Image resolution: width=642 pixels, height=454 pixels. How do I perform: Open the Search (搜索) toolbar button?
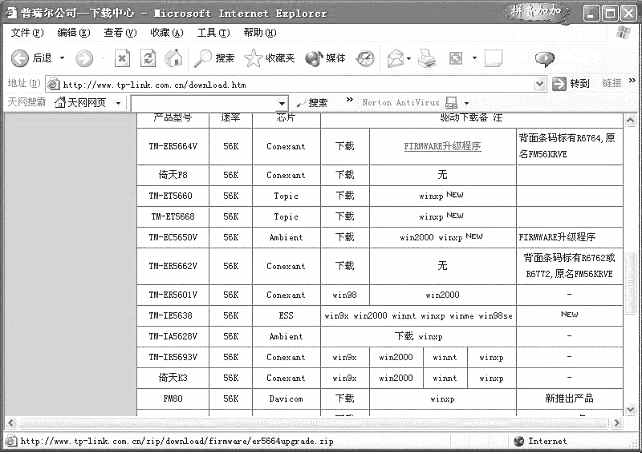coord(214,59)
